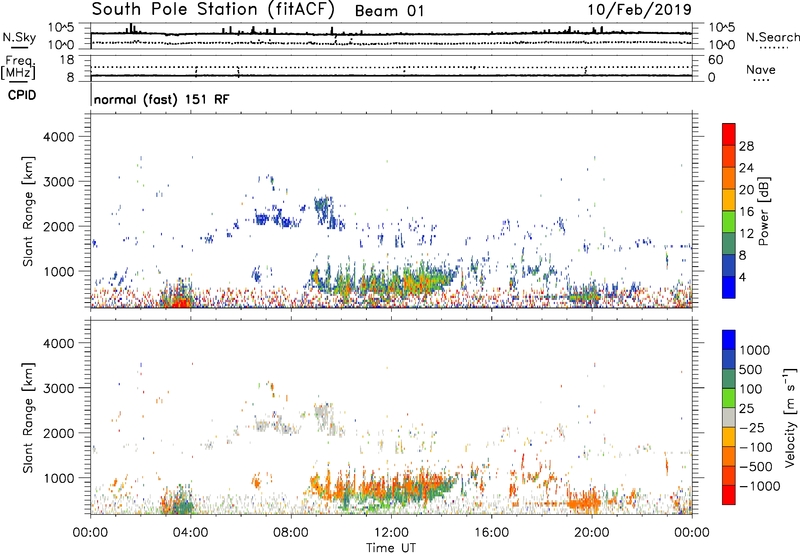Pick the 4–8 dB blue Power colorbar segment
This screenshot has height=554, width=800.
click(729, 265)
